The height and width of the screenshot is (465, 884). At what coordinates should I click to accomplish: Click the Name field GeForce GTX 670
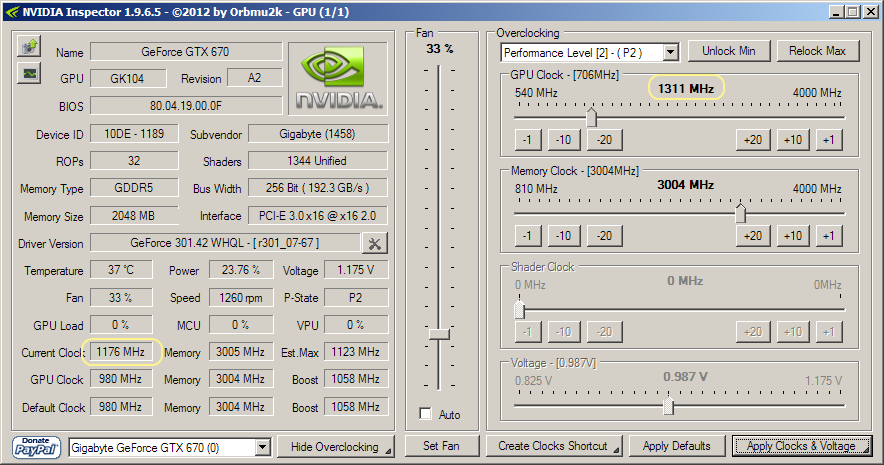click(186, 52)
